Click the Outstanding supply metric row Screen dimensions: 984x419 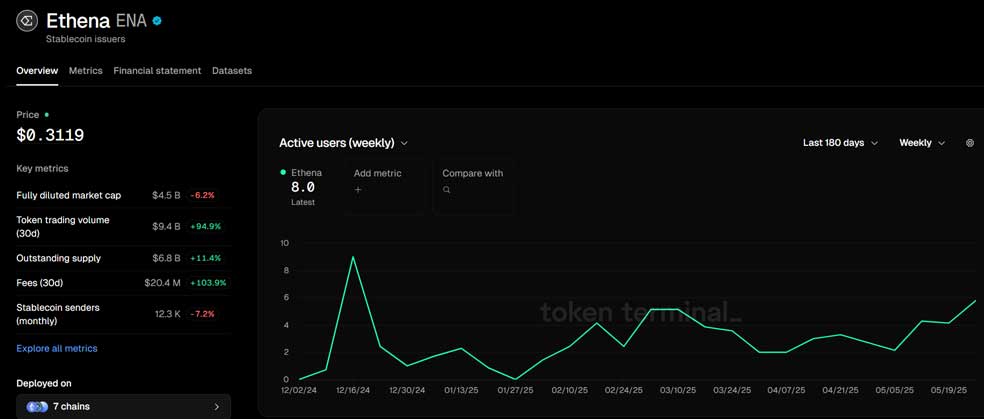(123, 258)
